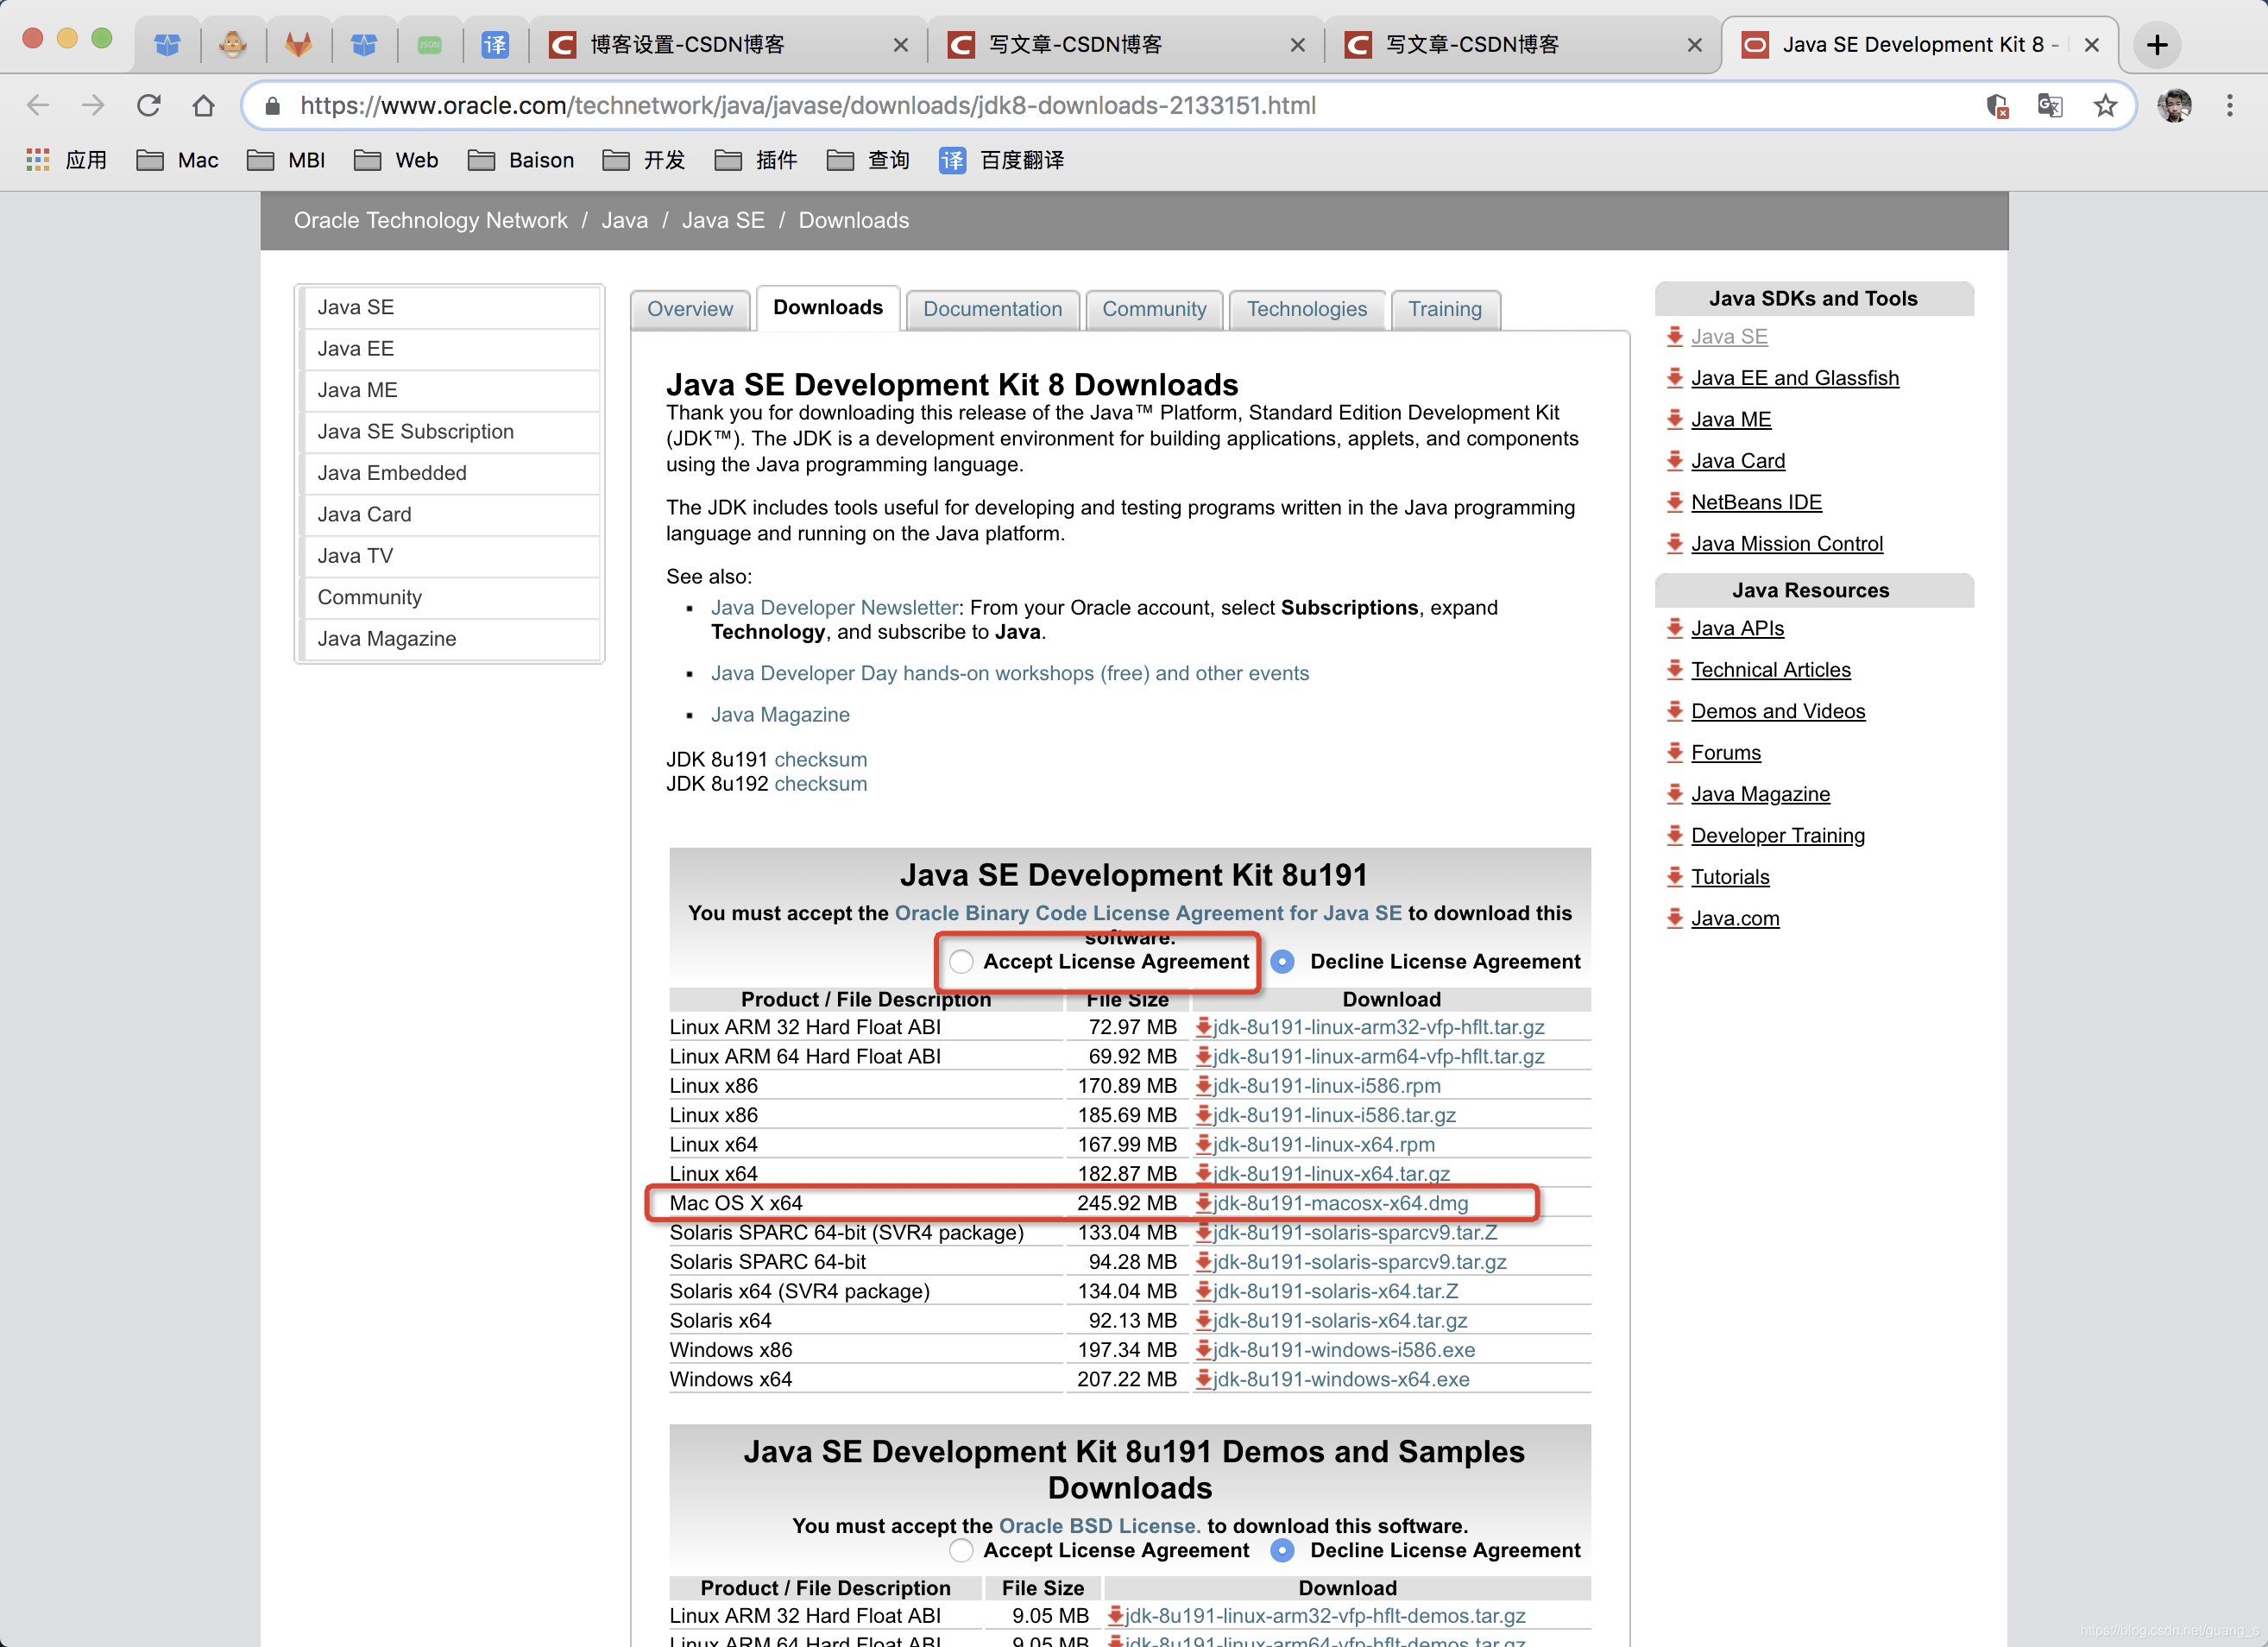
Task: Open the JDK 8u191 checksum link
Action: [820, 759]
